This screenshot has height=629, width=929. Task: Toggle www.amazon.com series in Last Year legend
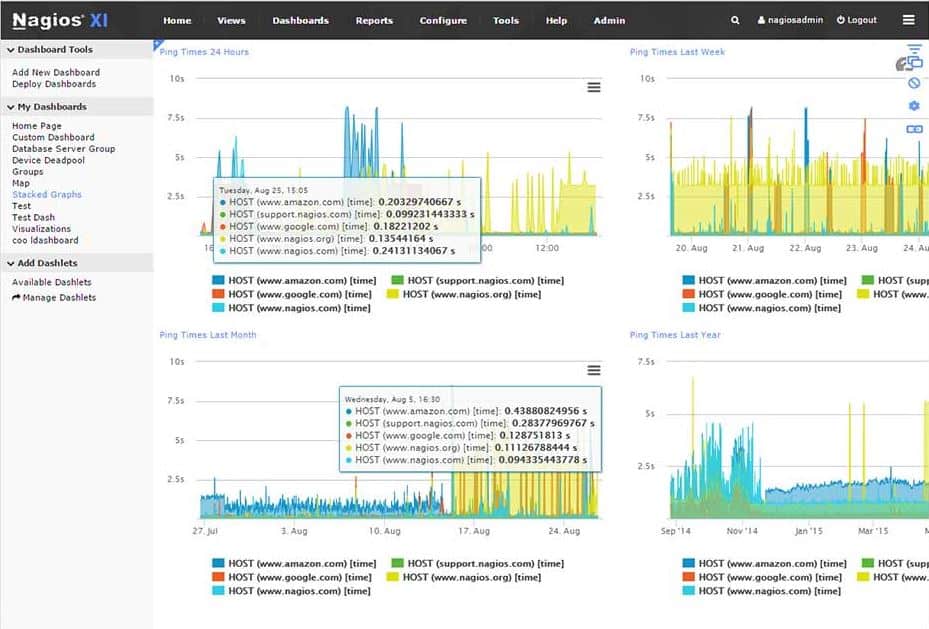point(764,564)
